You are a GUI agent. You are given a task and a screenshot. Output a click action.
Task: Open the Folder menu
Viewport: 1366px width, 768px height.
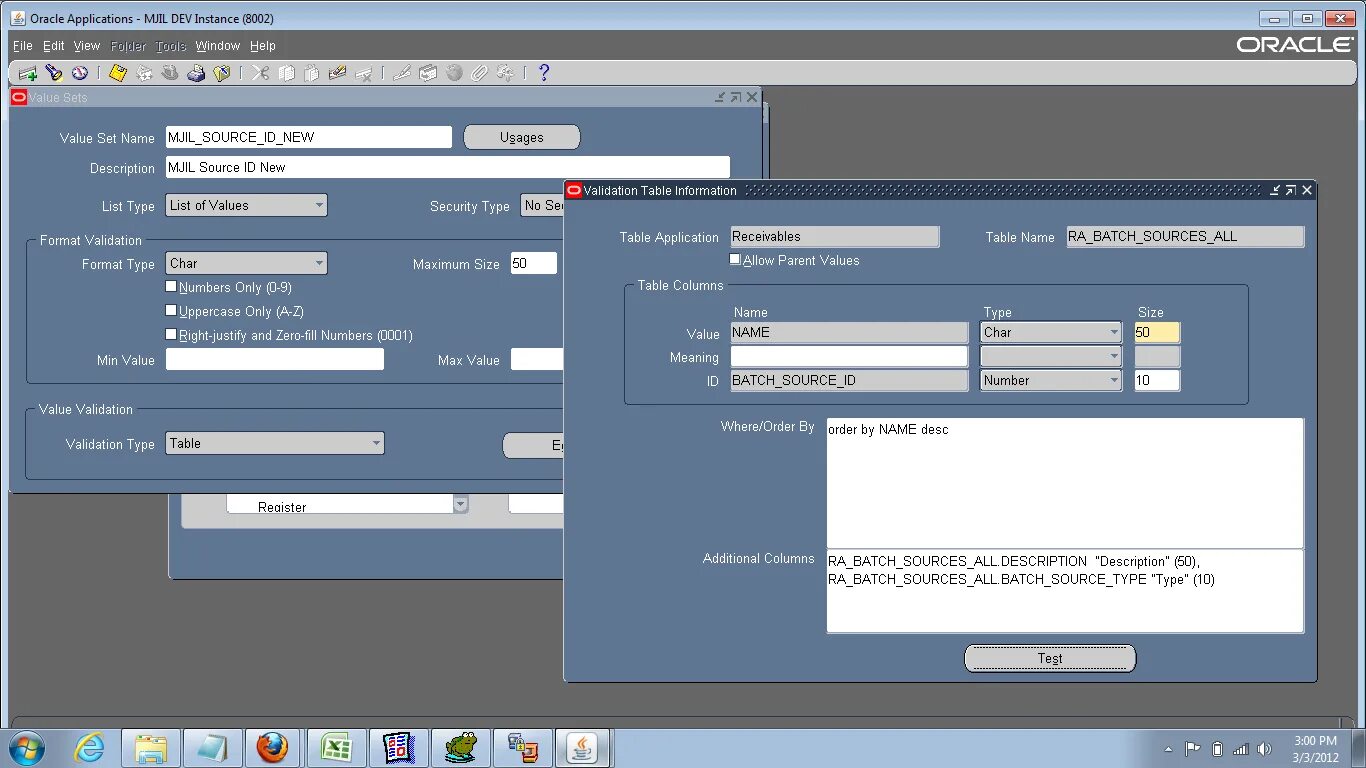tap(128, 46)
